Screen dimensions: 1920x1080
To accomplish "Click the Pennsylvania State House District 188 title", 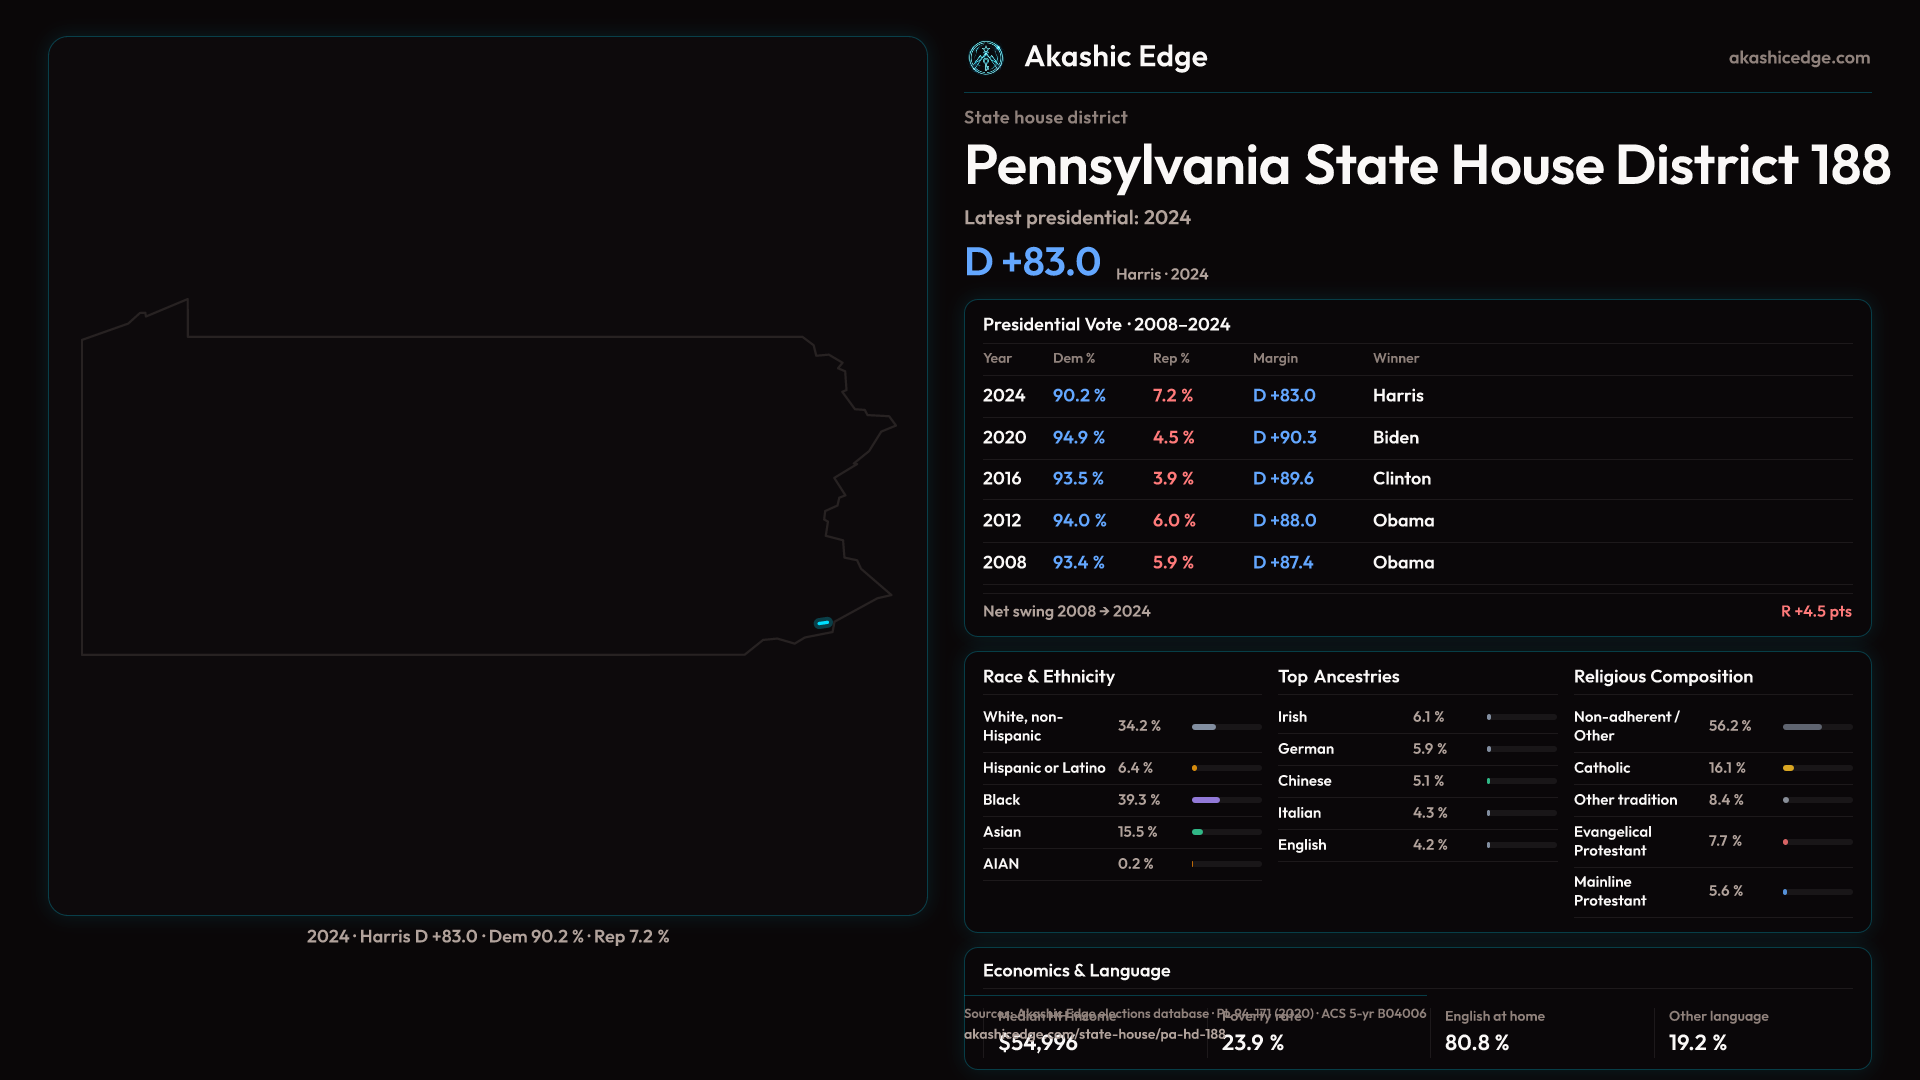I will [x=1426, y=165].
